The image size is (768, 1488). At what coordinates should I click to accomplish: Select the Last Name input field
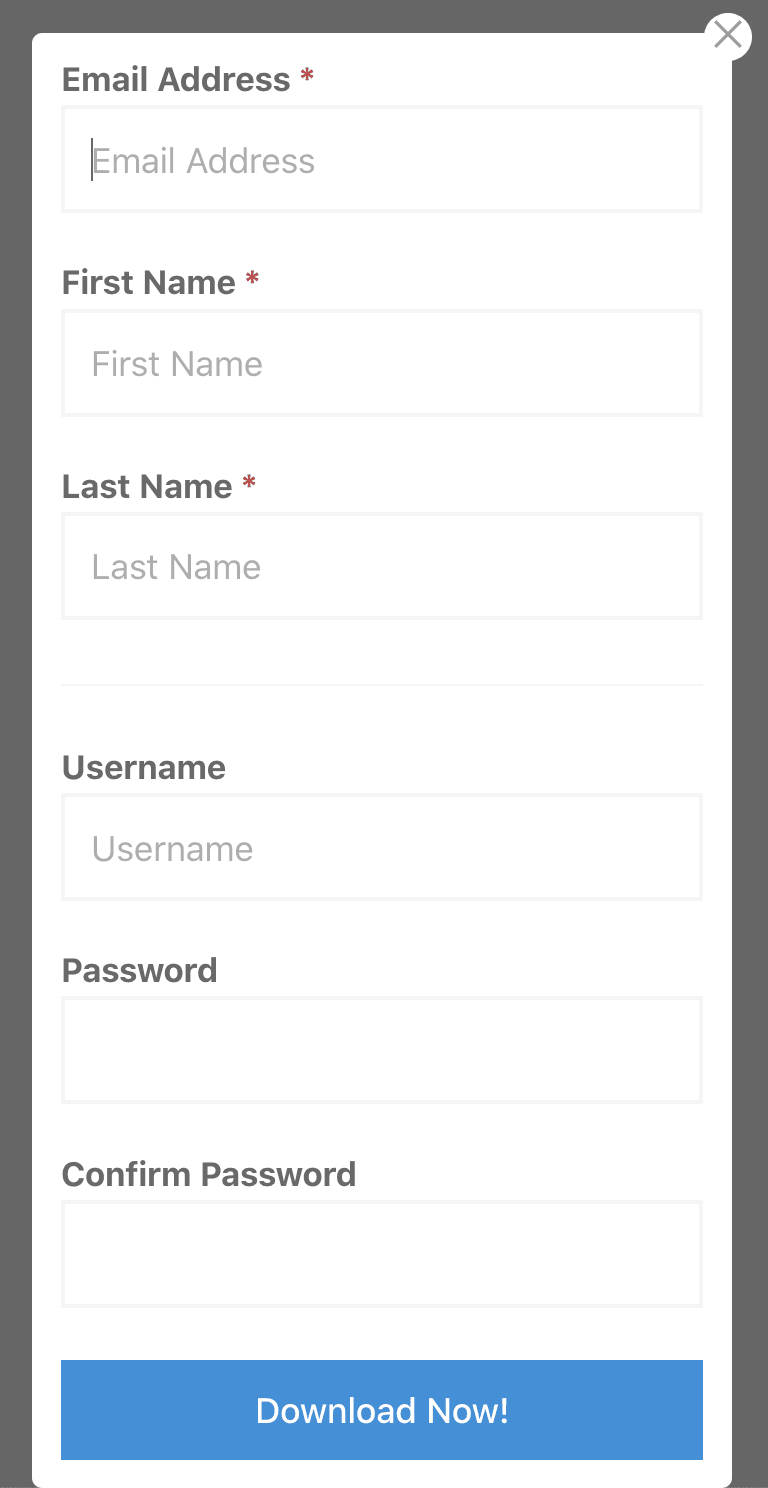pos(382,567)
